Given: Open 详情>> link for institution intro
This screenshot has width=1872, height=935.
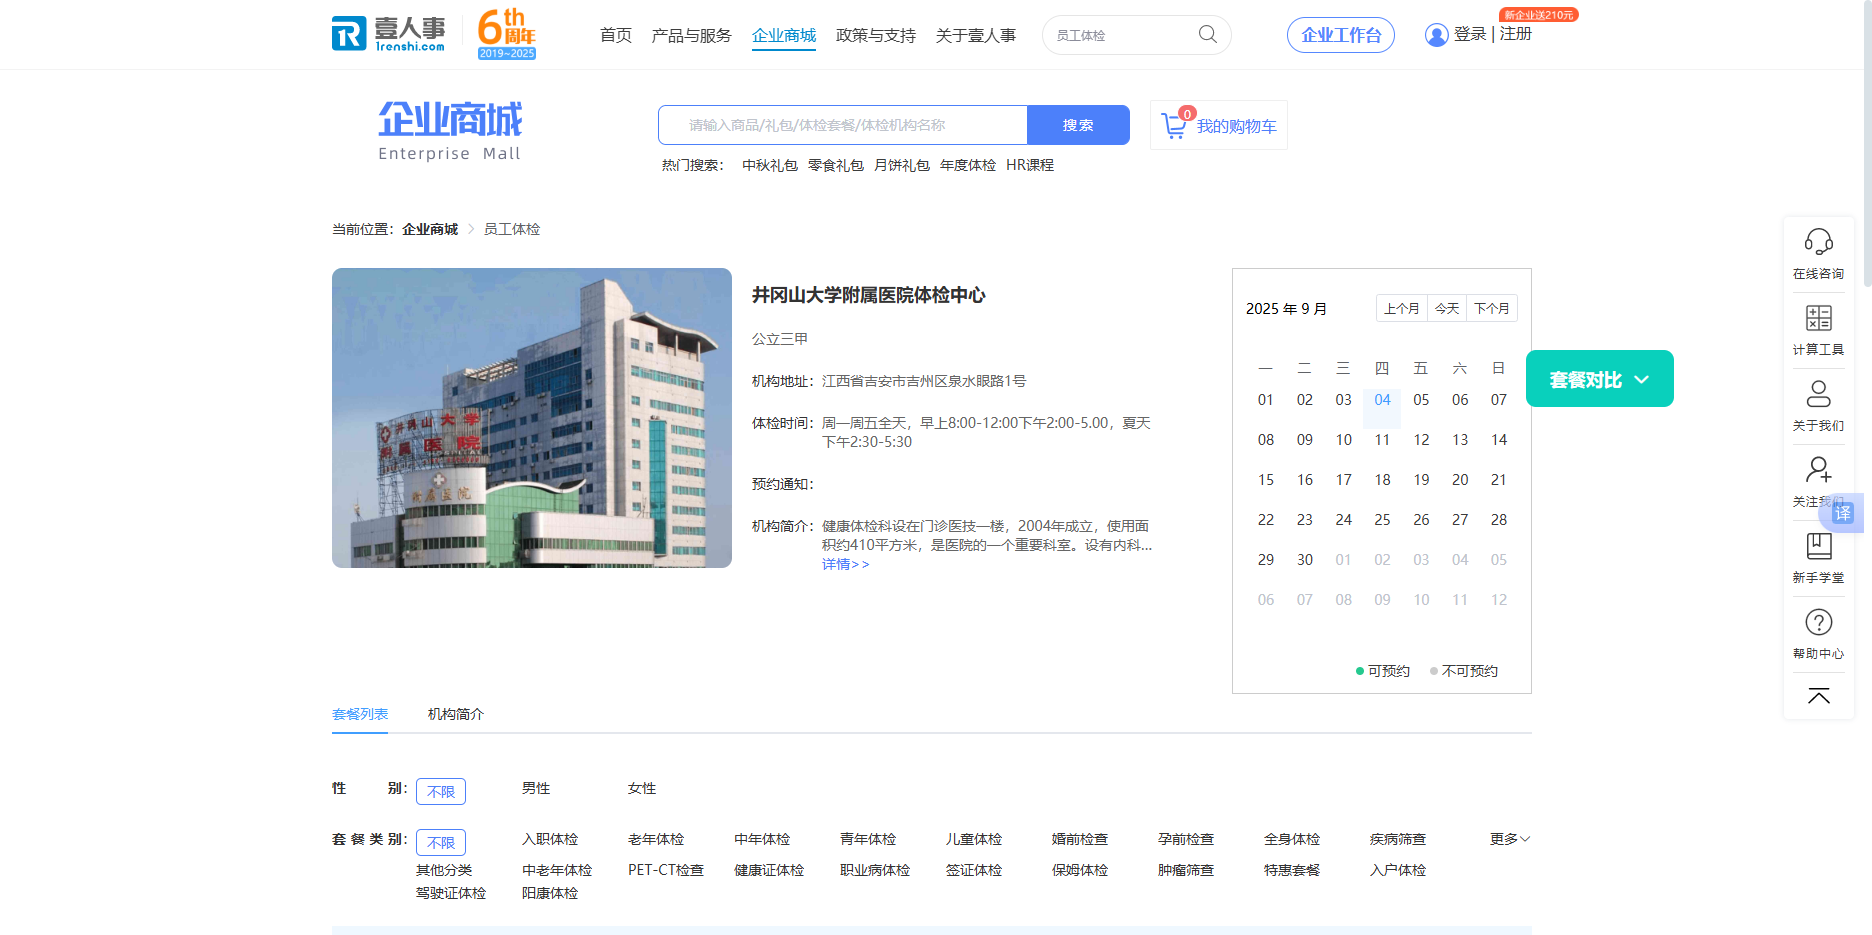Looking at the screenshot, I should coord(846,564).
